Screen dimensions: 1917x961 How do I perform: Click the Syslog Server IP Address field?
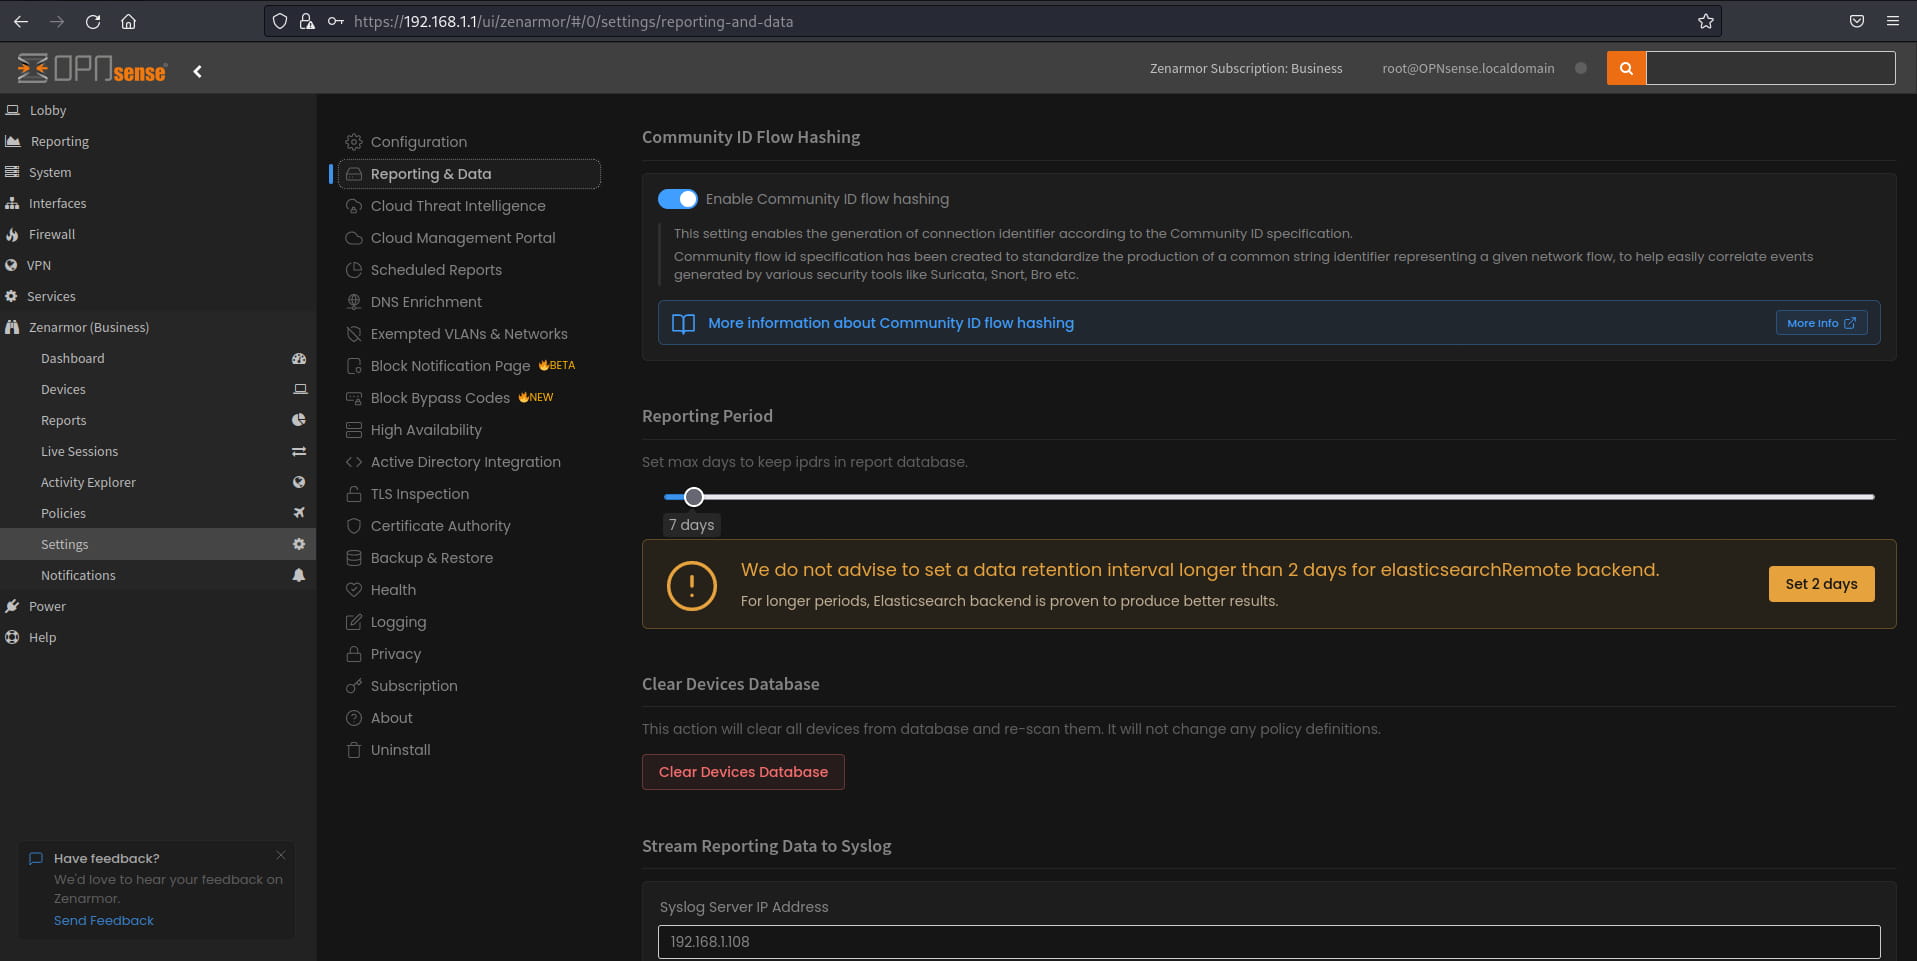(1269, 942)
